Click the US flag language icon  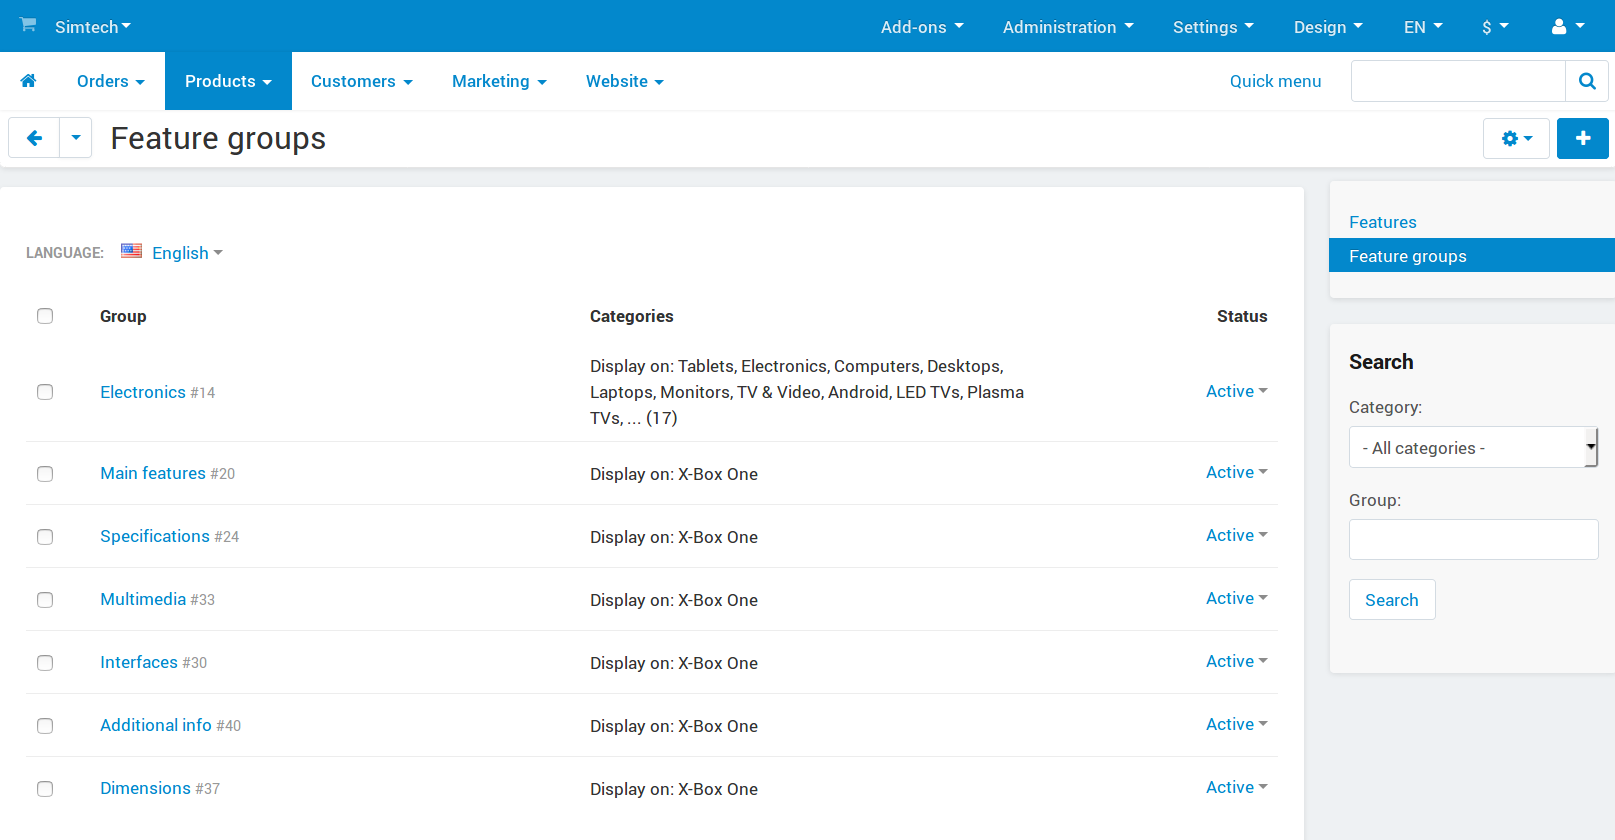pos(131,251)
